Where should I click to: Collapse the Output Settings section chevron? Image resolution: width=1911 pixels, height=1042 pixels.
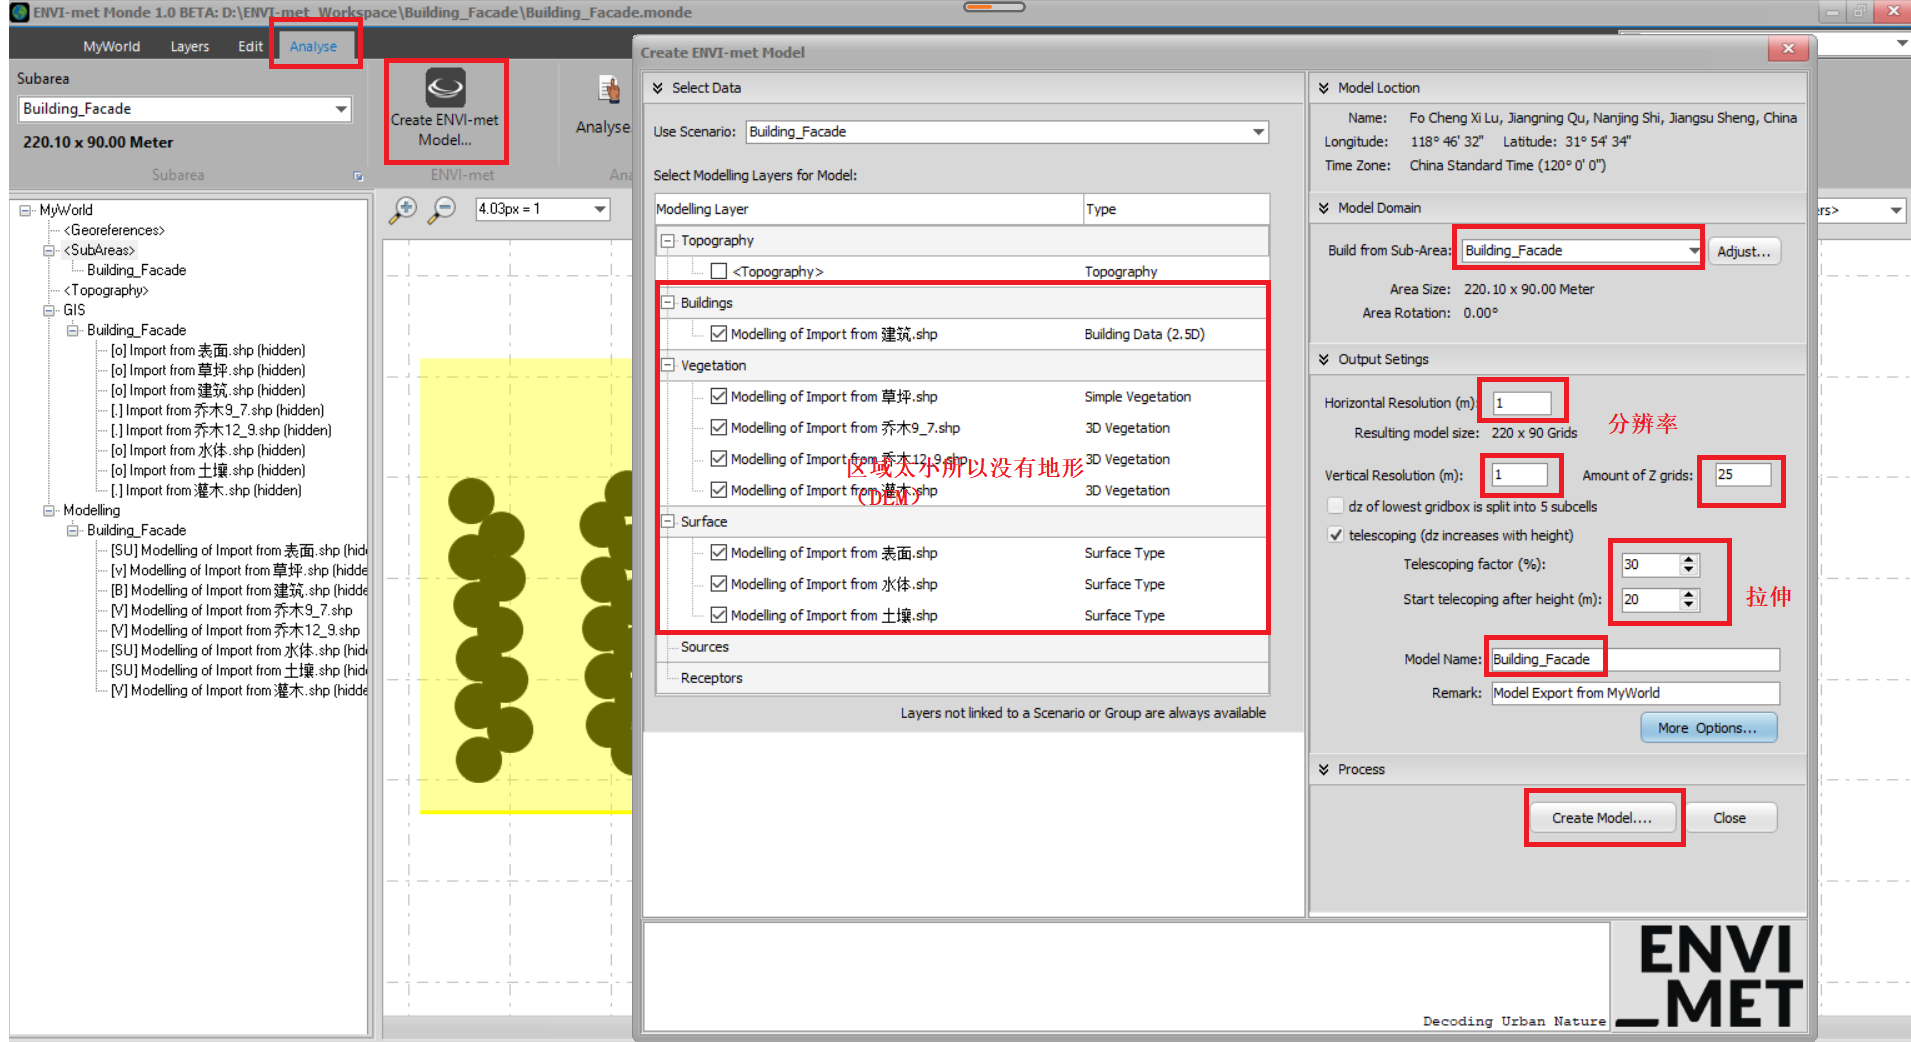coord(1324,359)
